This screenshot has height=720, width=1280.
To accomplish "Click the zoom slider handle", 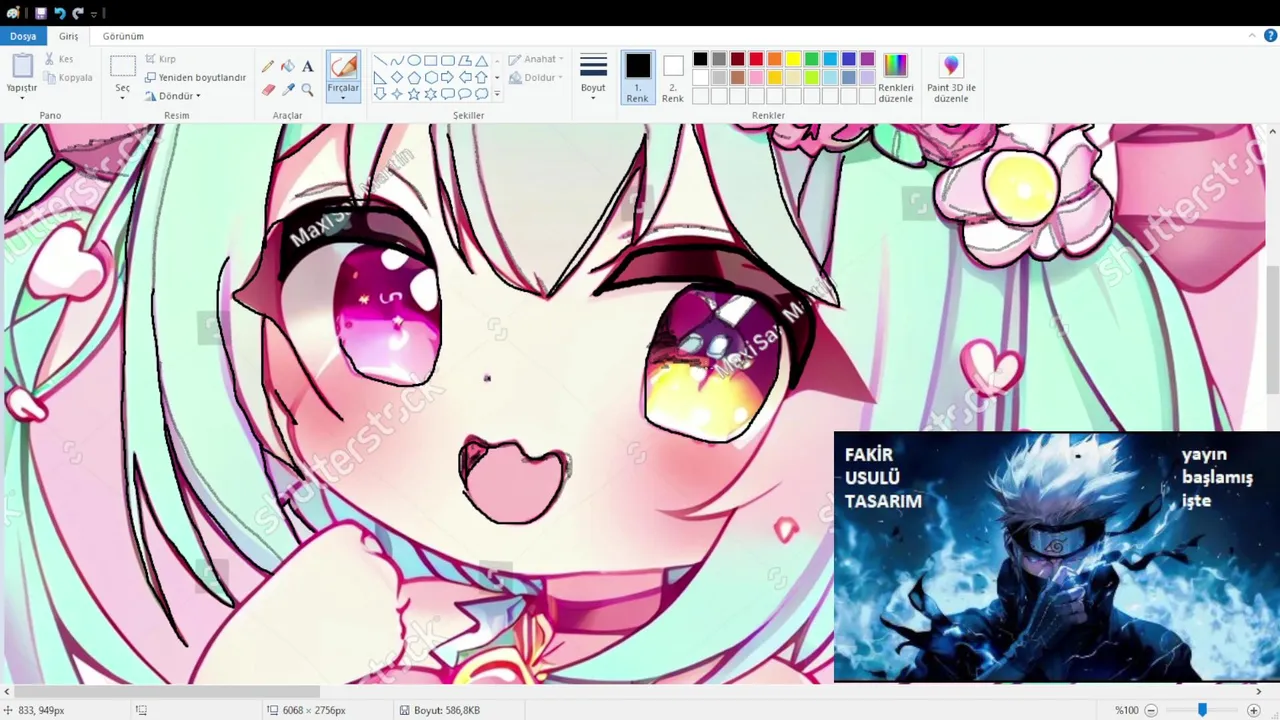I will pyautogui.click(x=1202, y=710).
